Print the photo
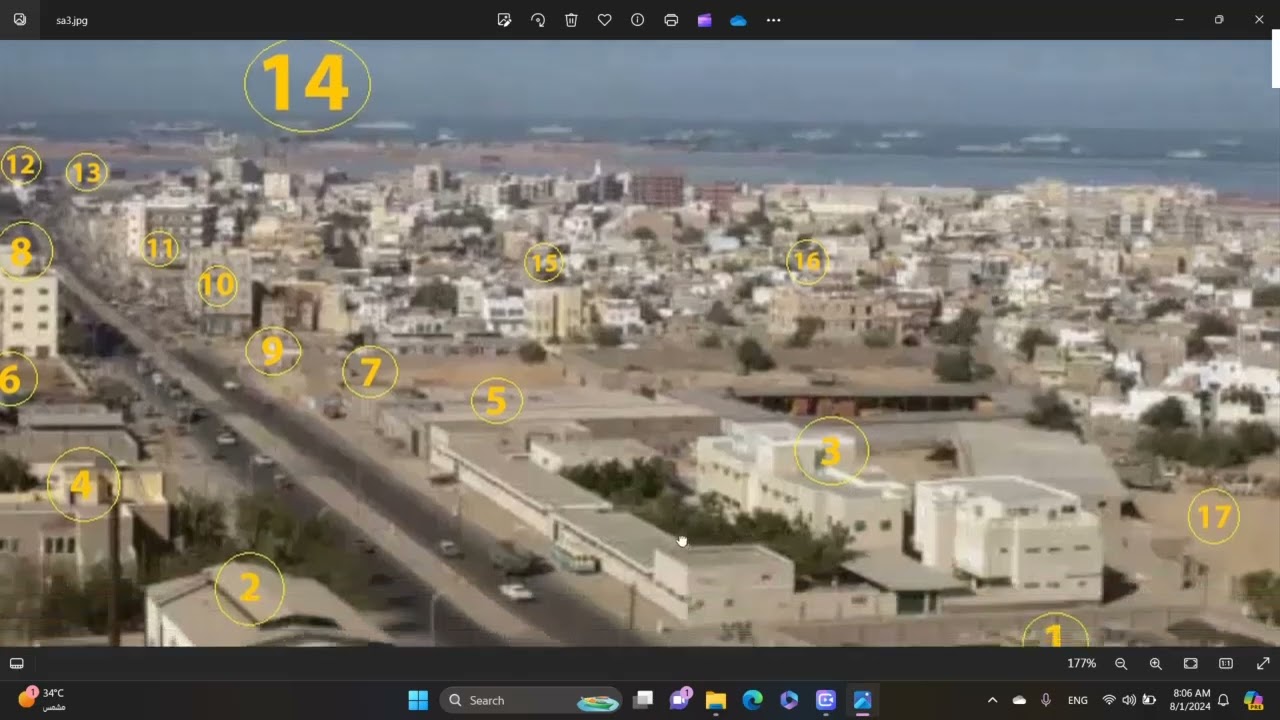This screenshot has height=720, width=1280. 671,20
